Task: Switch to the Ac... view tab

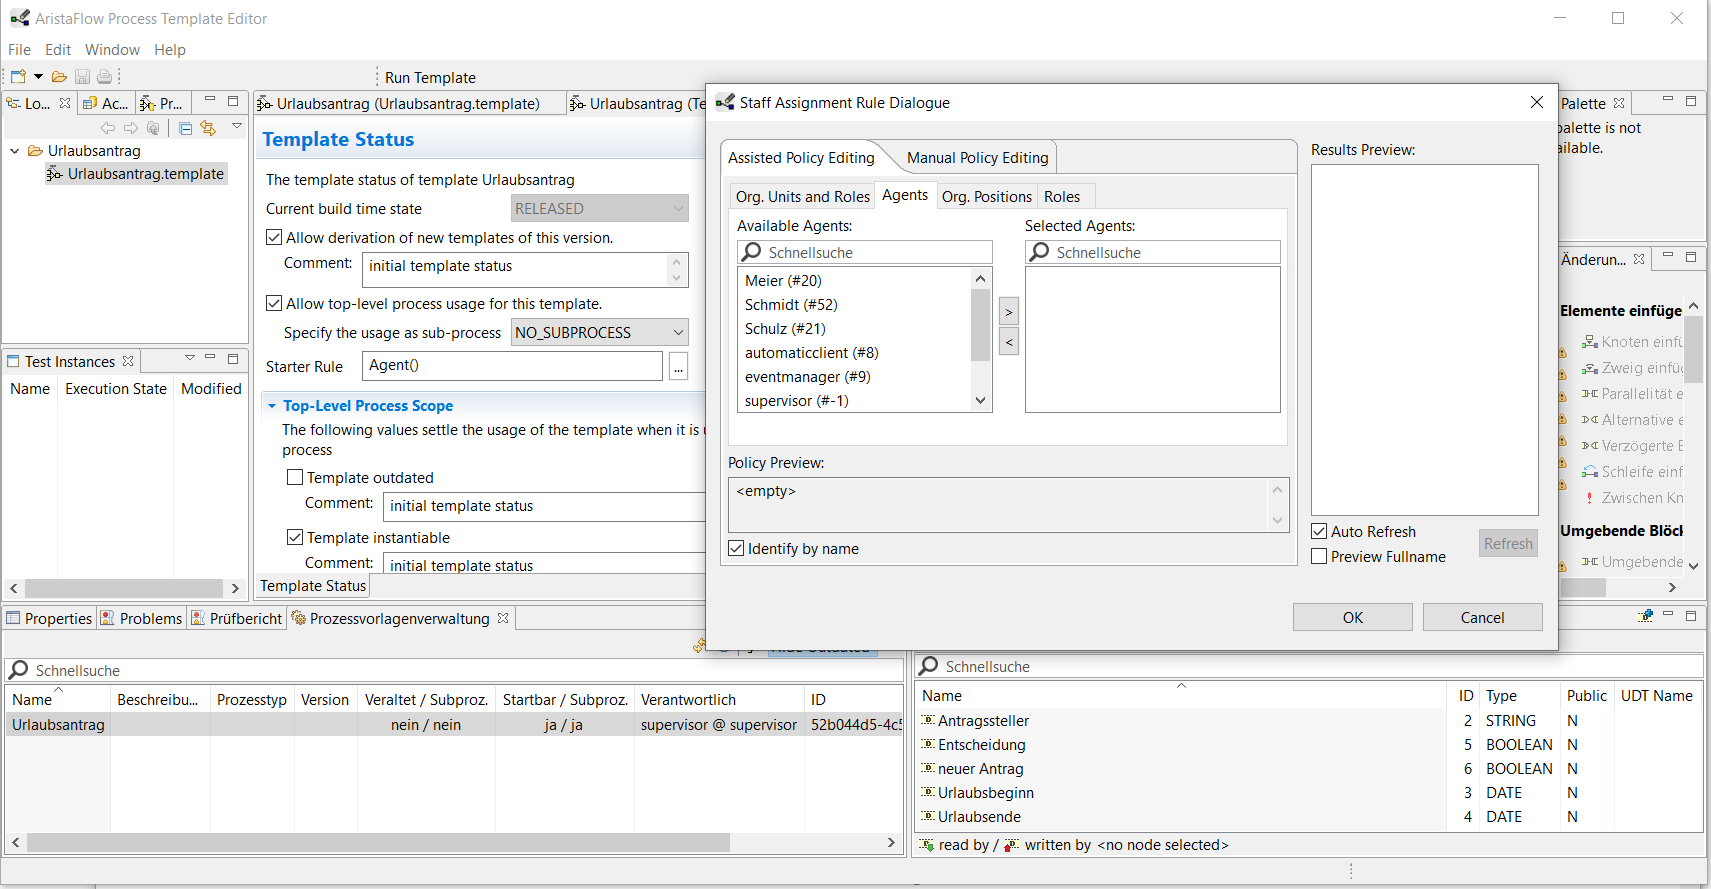Action: [x=106, y=103]
